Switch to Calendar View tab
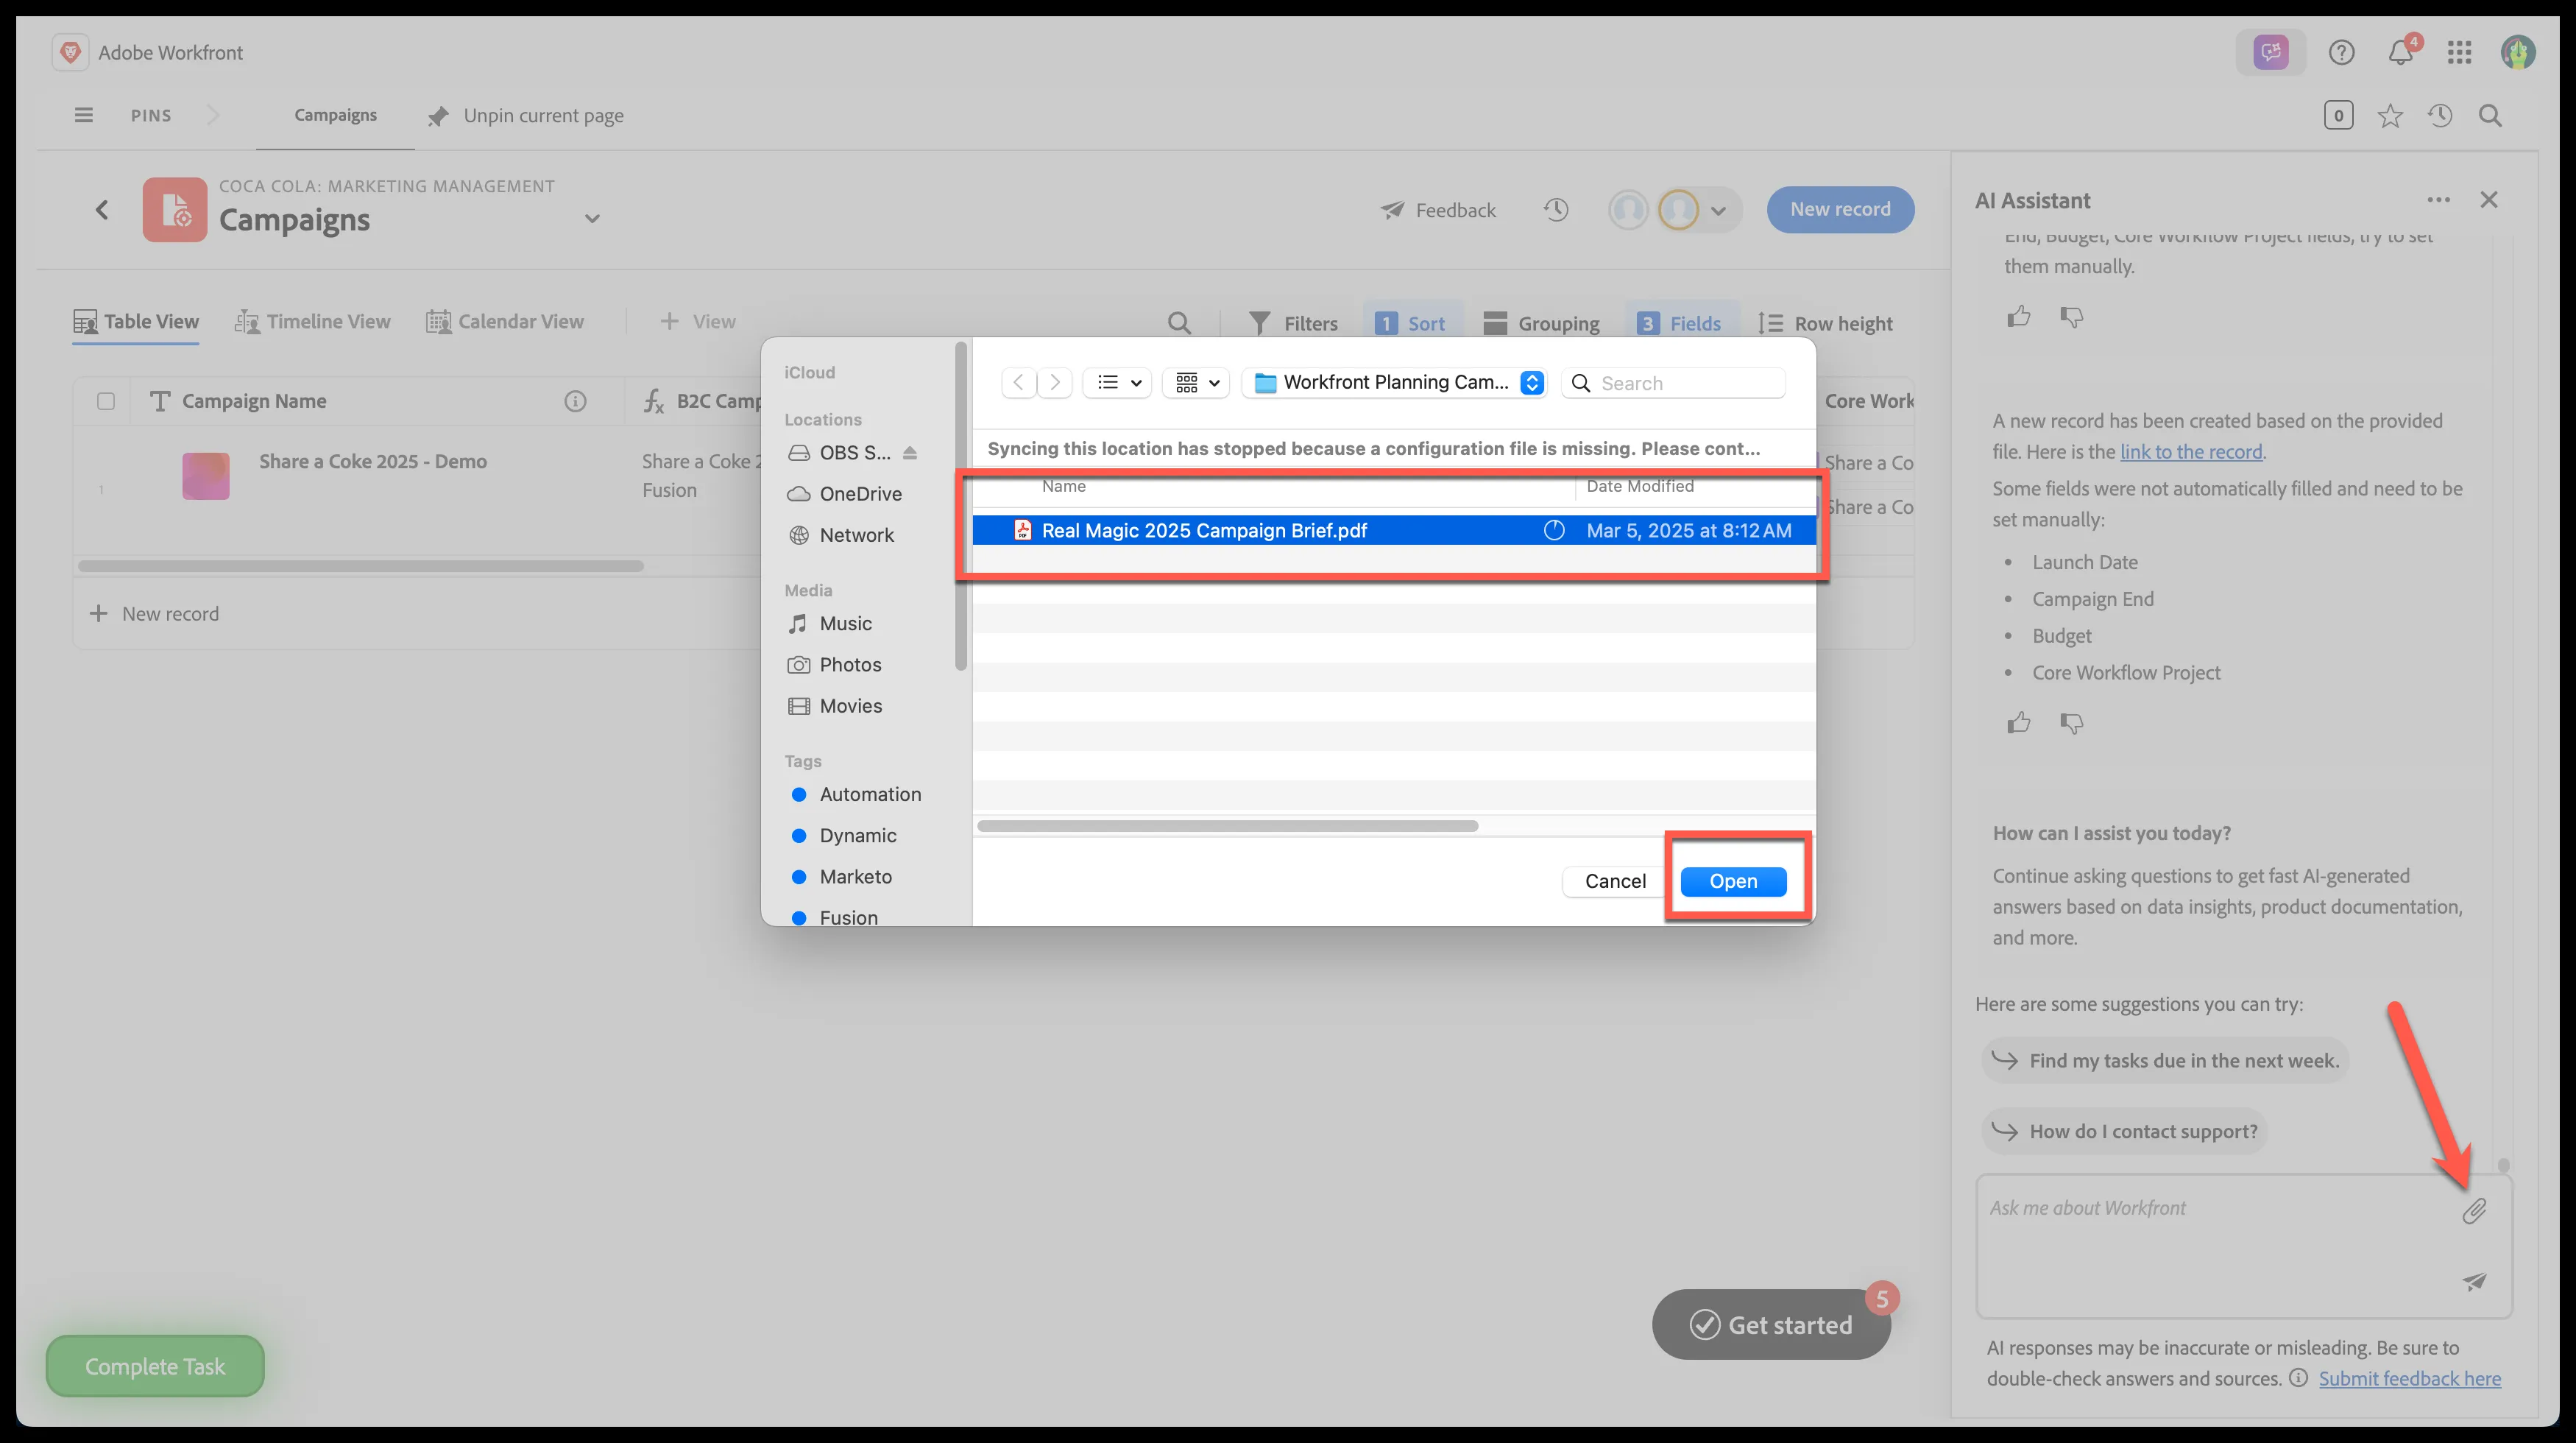The image size is (2576, 1443). pyautogui.click(x=505, y=322)
